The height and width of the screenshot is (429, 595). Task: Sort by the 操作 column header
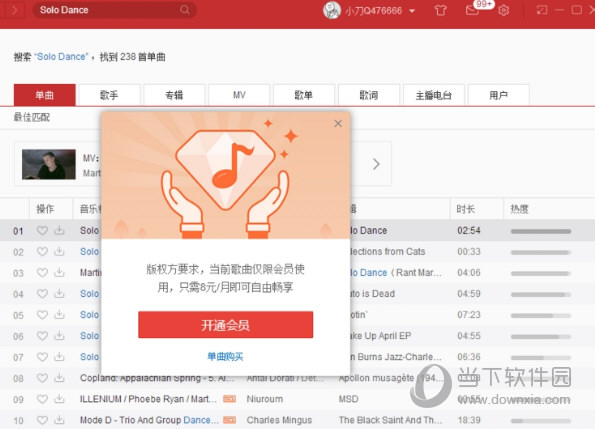pyautogui.click(x=45, y=209)
